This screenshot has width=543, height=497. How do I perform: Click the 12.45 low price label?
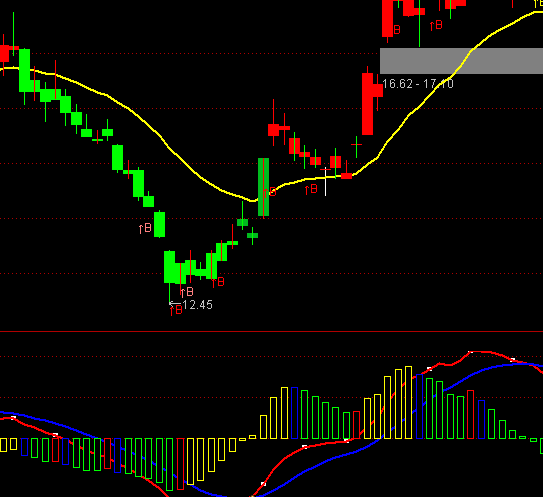(x=197, y=305)
